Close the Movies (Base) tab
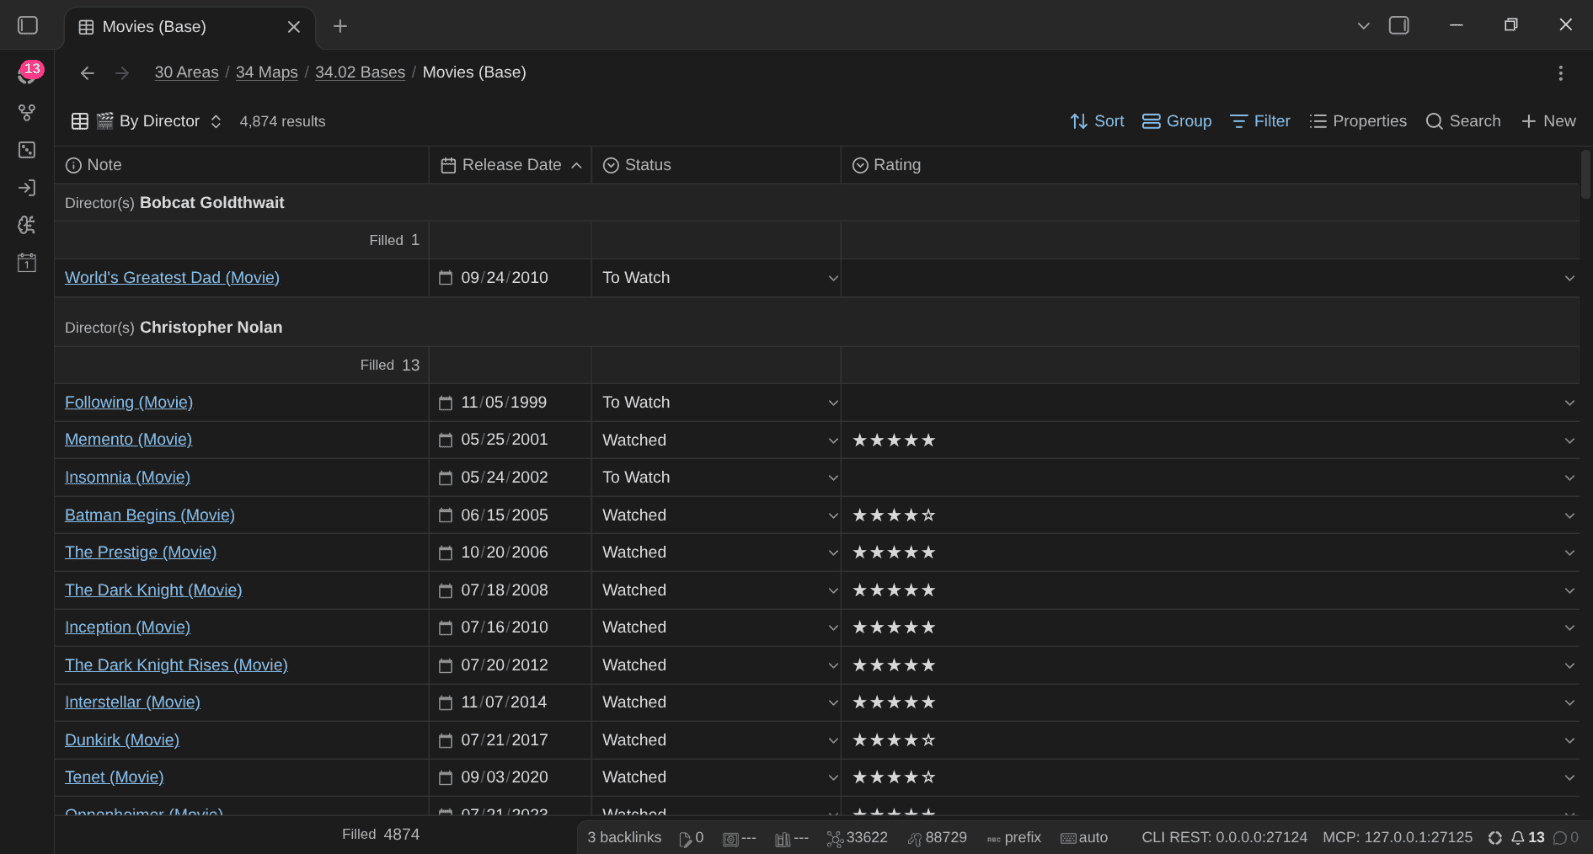The image size is (1593, 854). (294, 27)
